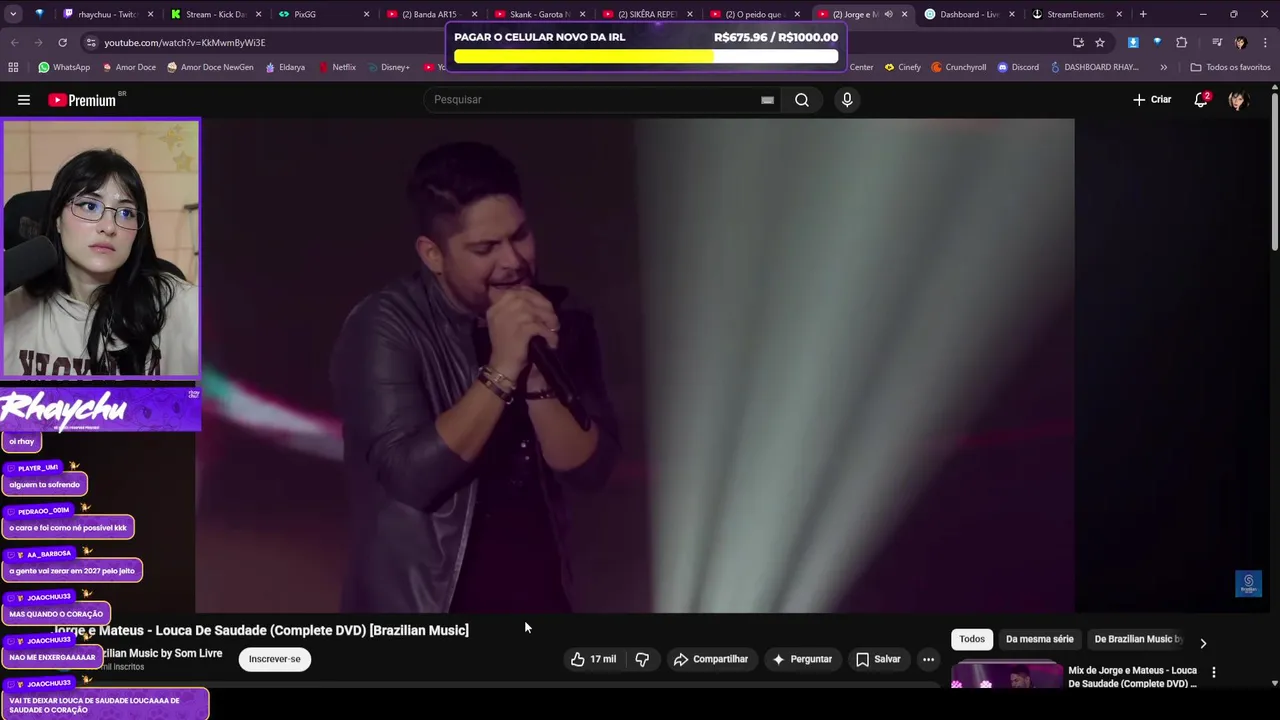Open DASHBOARD RHAY bookmark
The height and width of the screenshot is (720, 1280).
click(1093, 67)
